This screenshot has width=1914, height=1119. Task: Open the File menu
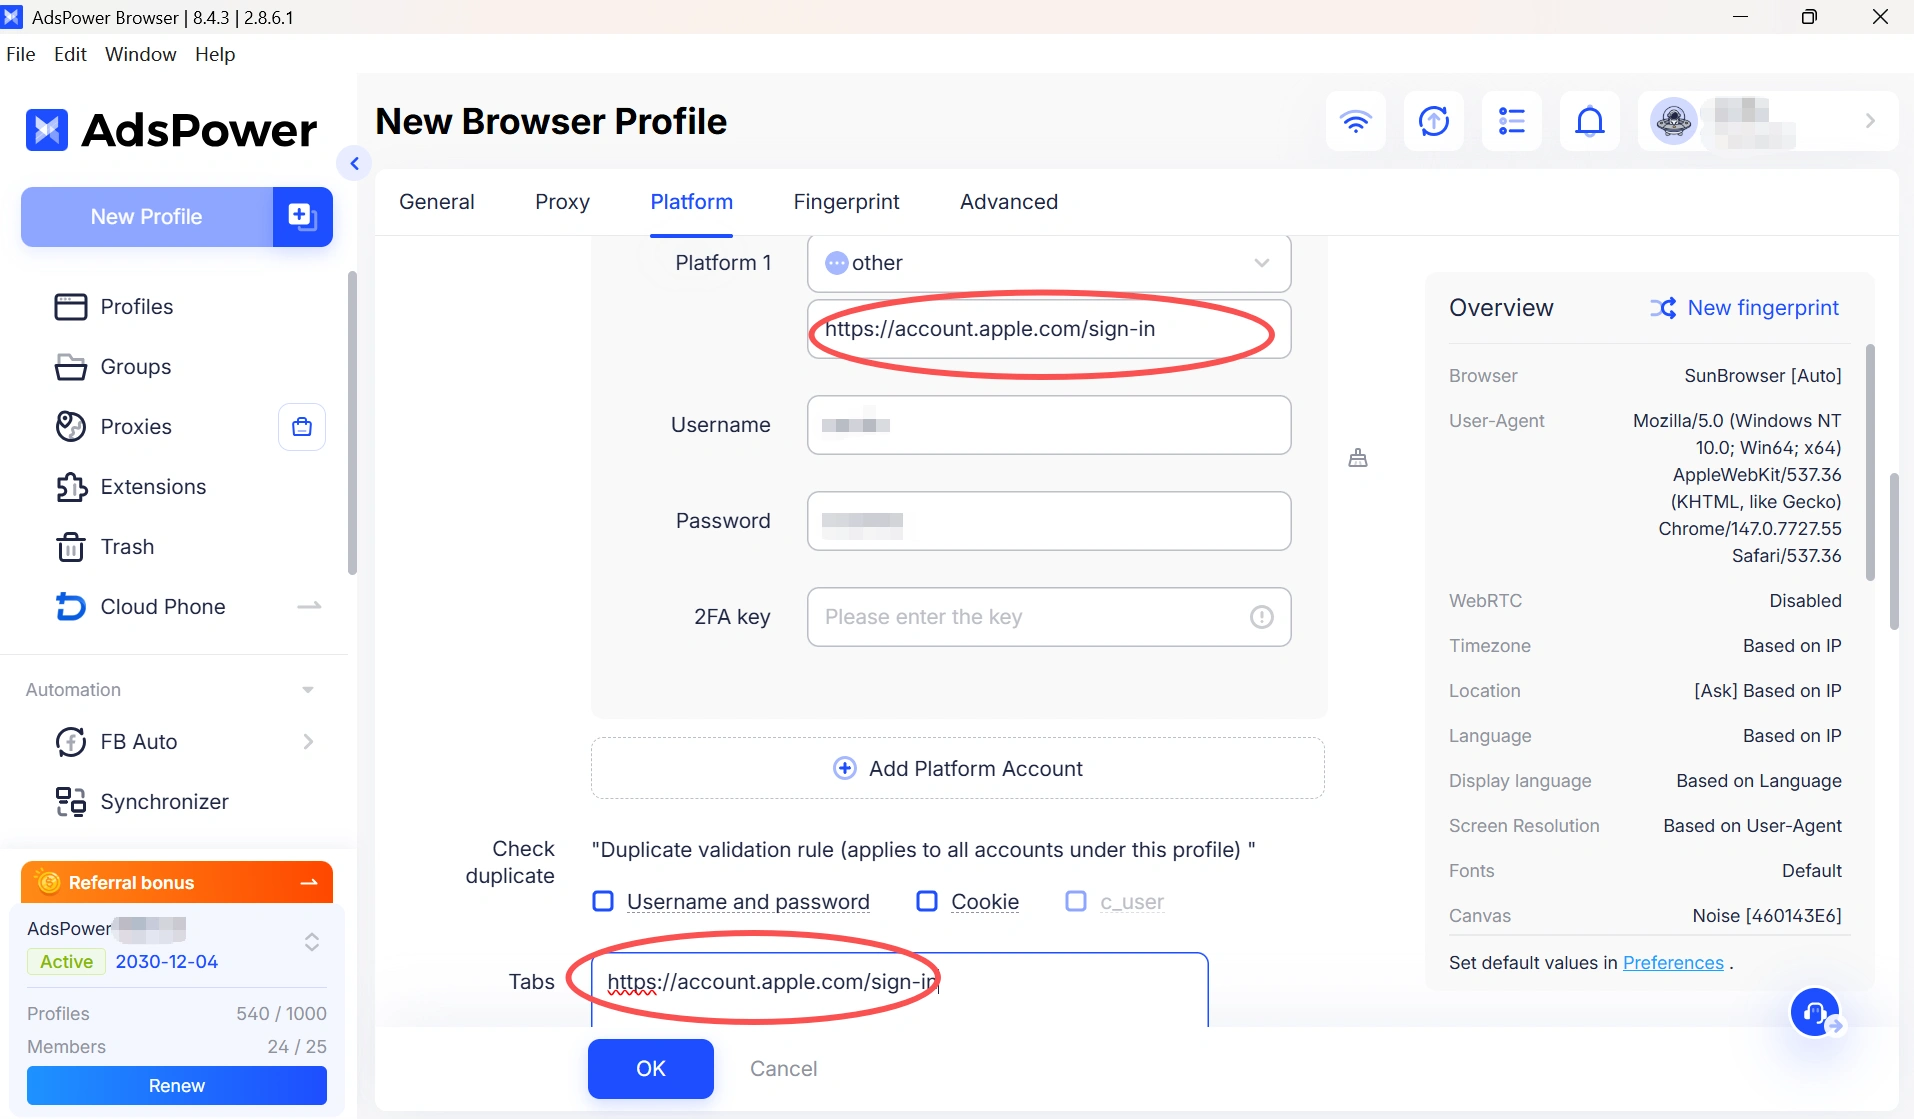click(20, 54)
